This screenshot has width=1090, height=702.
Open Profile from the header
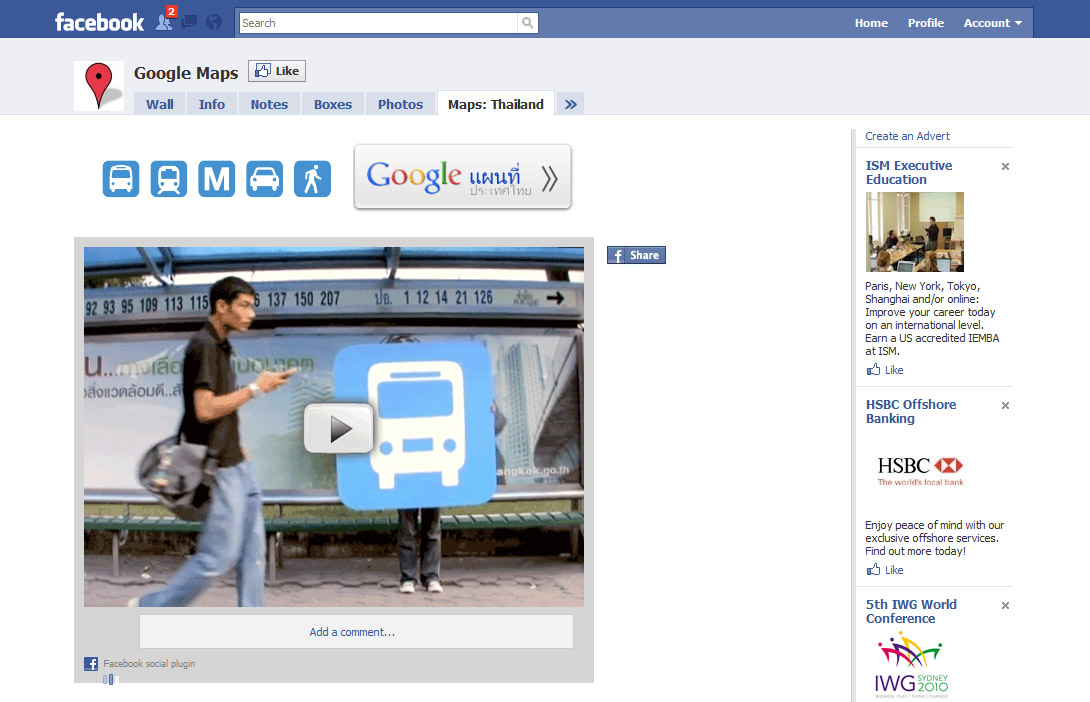(925, 23)
